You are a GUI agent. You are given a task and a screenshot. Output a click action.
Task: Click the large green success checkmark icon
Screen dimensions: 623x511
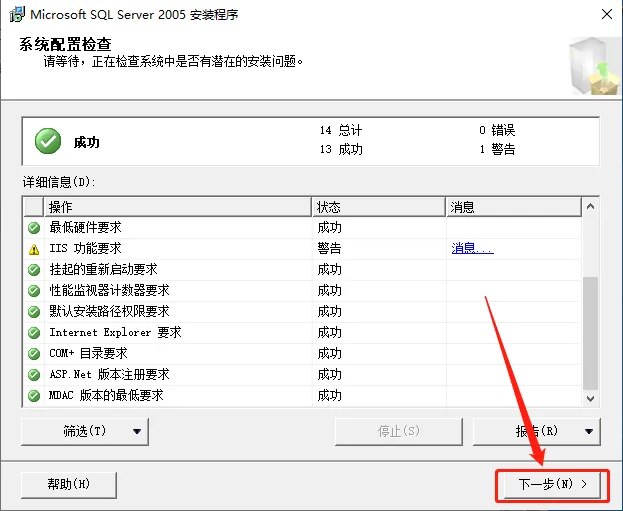coord(48,141)
